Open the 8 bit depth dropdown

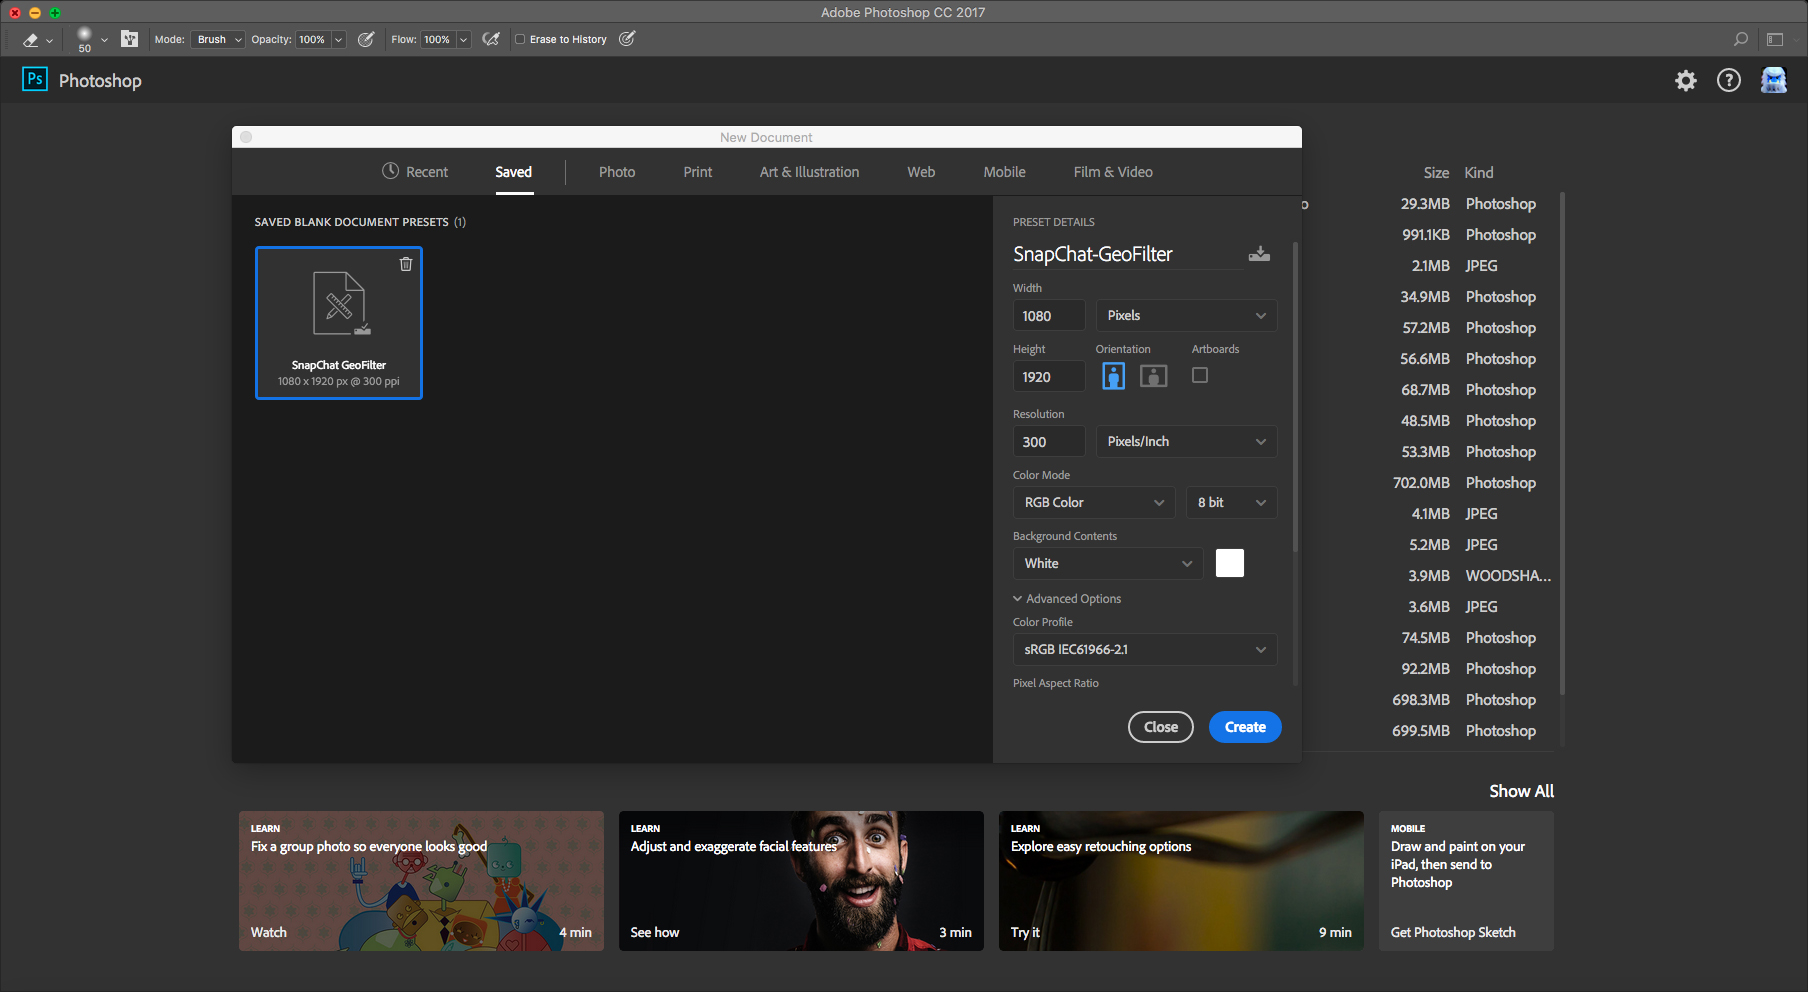(x=1232, y=502)
